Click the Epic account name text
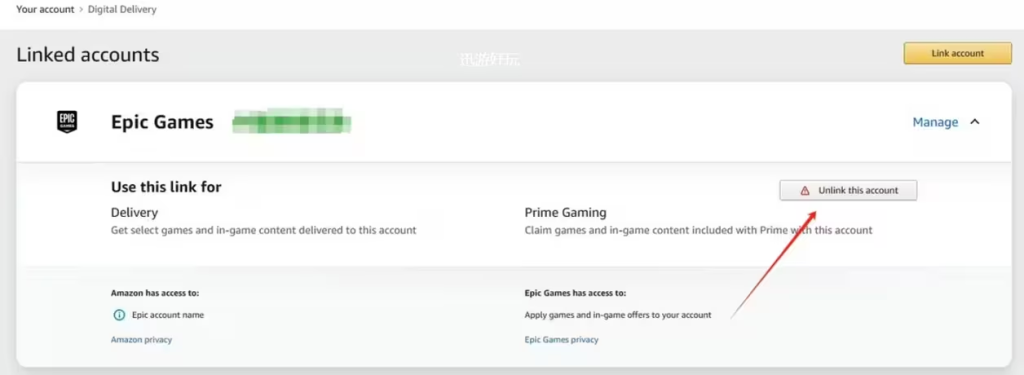 (x=168, y=315)
